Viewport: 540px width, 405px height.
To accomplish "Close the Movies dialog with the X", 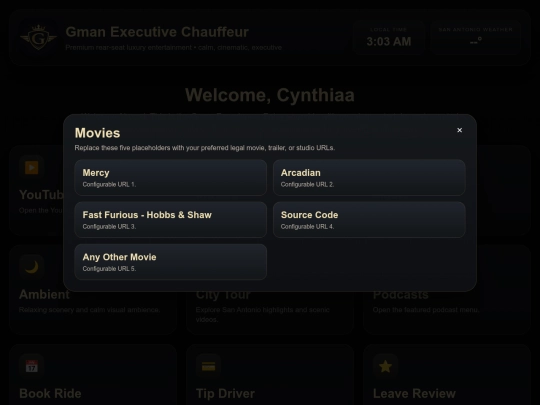I will [459, 130].
